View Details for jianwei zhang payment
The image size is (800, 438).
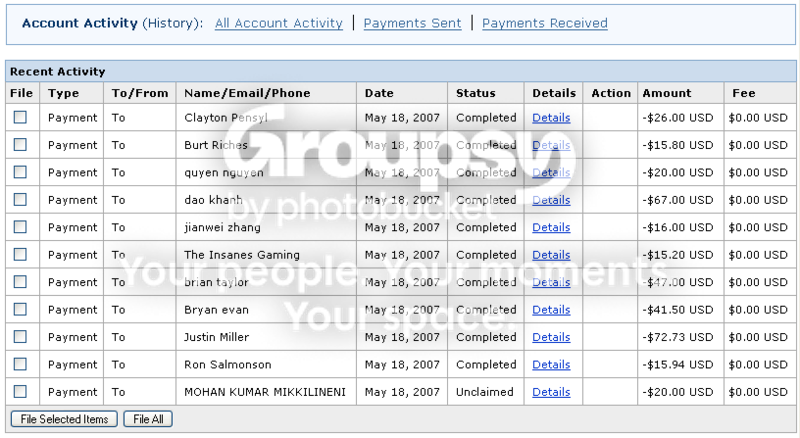coord(551,227)
